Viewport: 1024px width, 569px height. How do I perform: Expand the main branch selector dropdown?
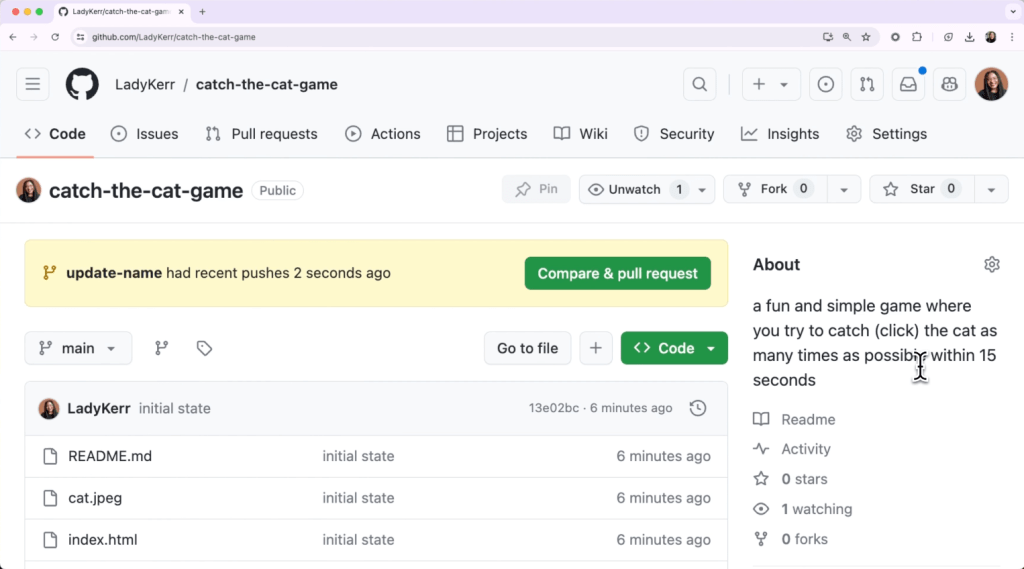[78, 348]
